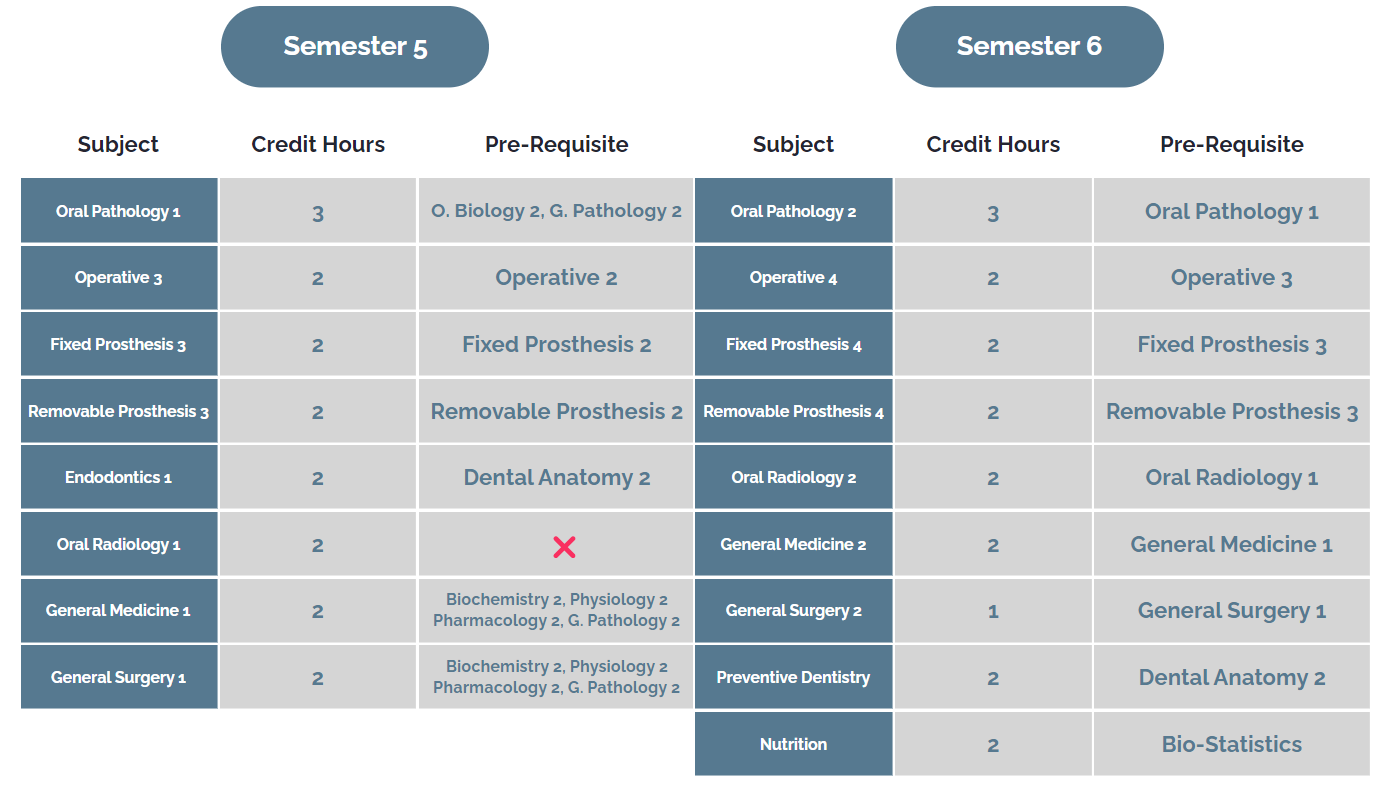1393x785 pixels.
Task: Select the Operative 4 subject cell
Action: (x=793, y=278)
